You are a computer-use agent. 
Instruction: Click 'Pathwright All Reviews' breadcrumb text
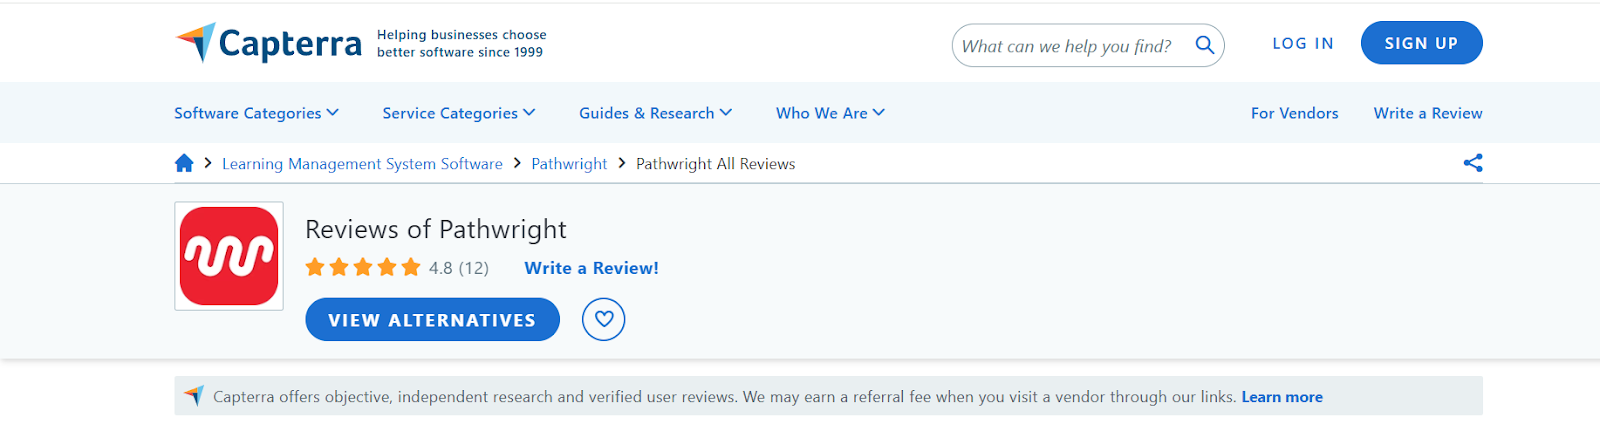(716, 163)
